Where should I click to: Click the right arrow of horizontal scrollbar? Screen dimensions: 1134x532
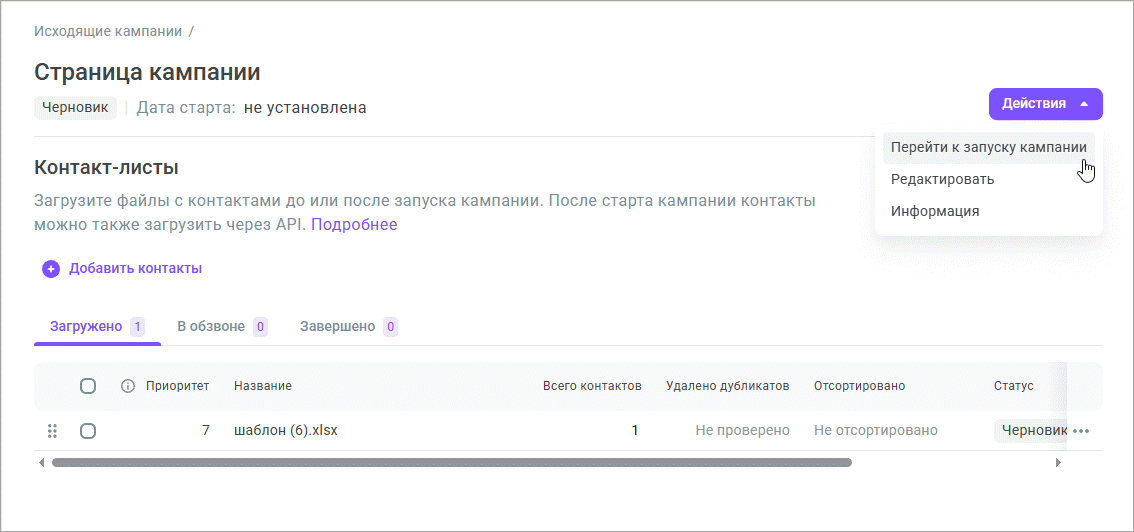point(1058,463)
